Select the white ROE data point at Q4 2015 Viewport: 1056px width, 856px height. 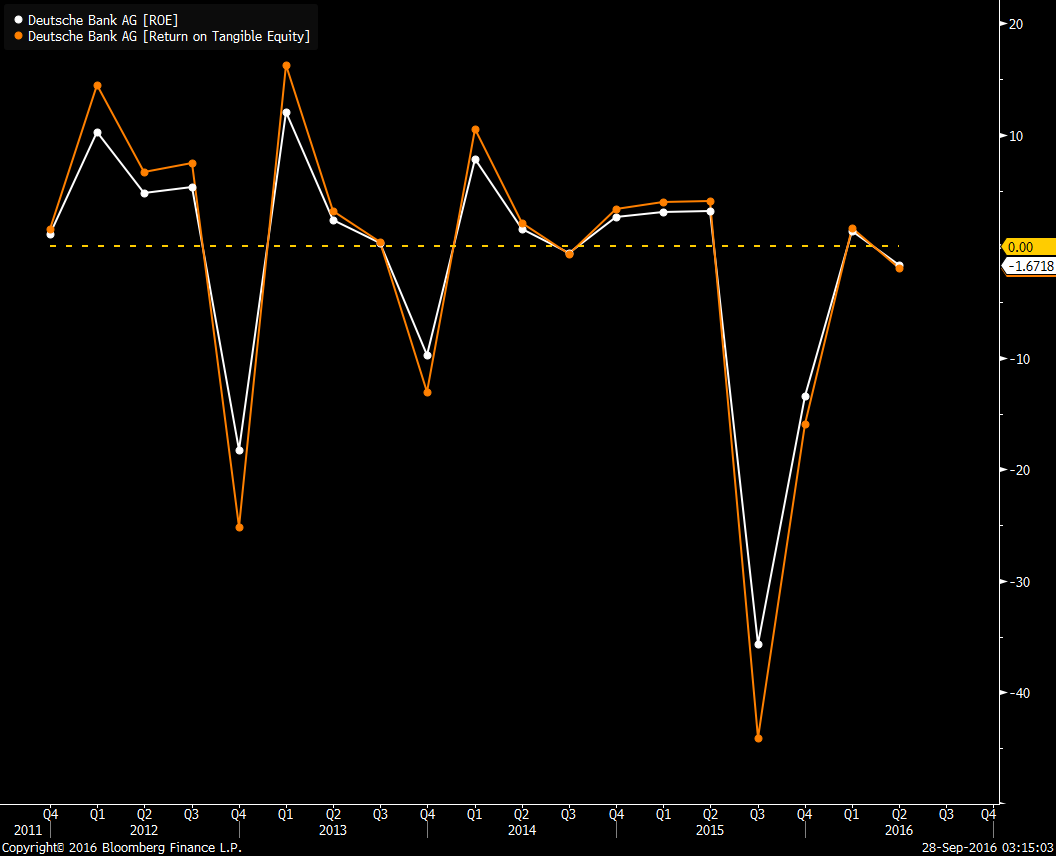click(805, 397)
